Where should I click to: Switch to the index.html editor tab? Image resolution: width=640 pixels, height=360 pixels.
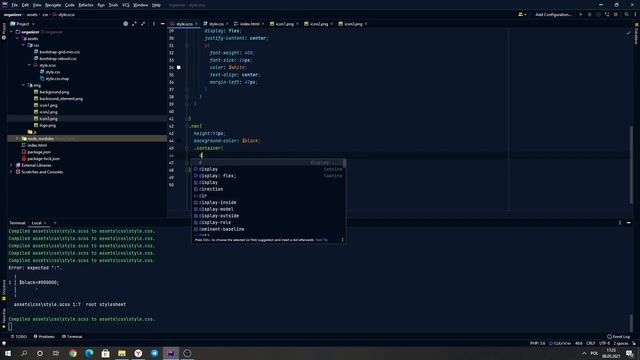(x=249, y=24)
